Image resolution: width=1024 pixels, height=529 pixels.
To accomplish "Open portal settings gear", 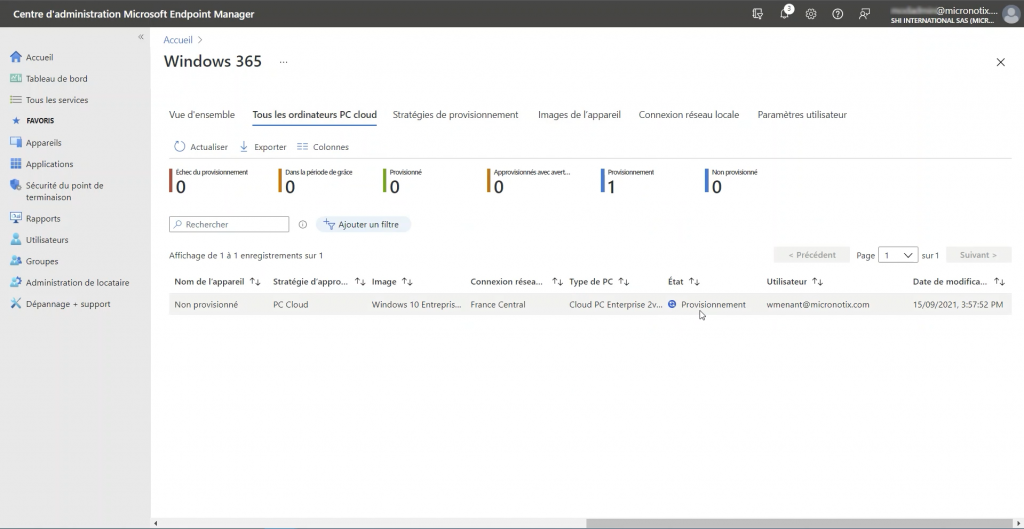I will pos(811,14).
